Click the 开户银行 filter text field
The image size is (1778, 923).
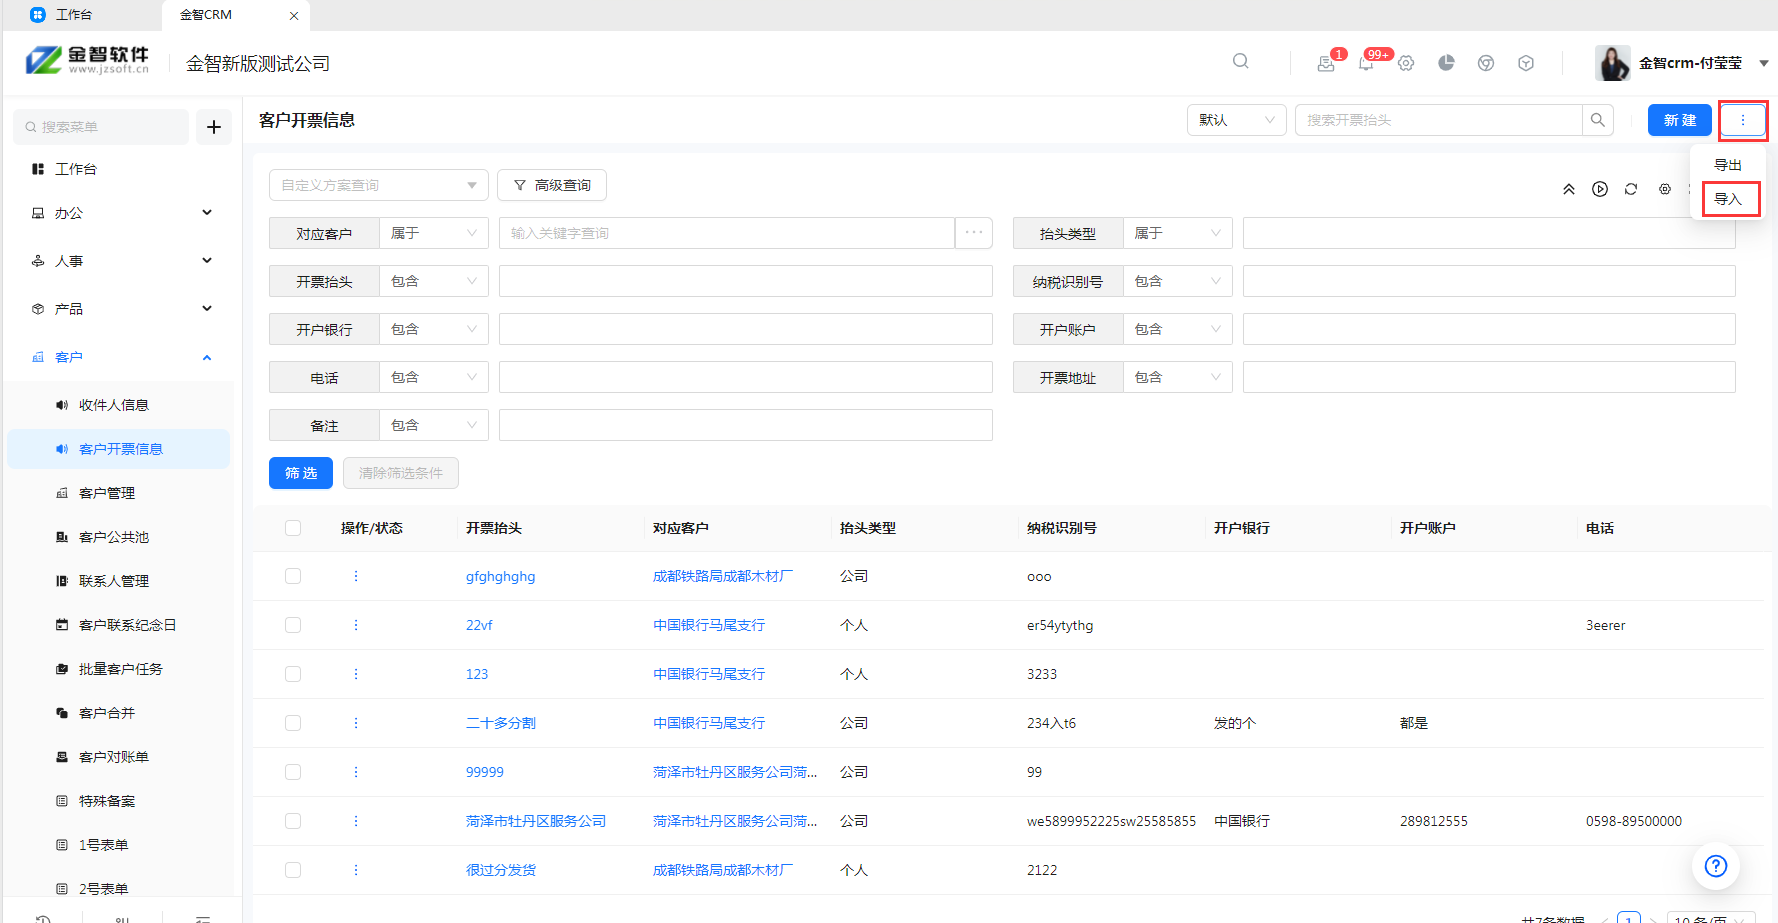[746, 329]
